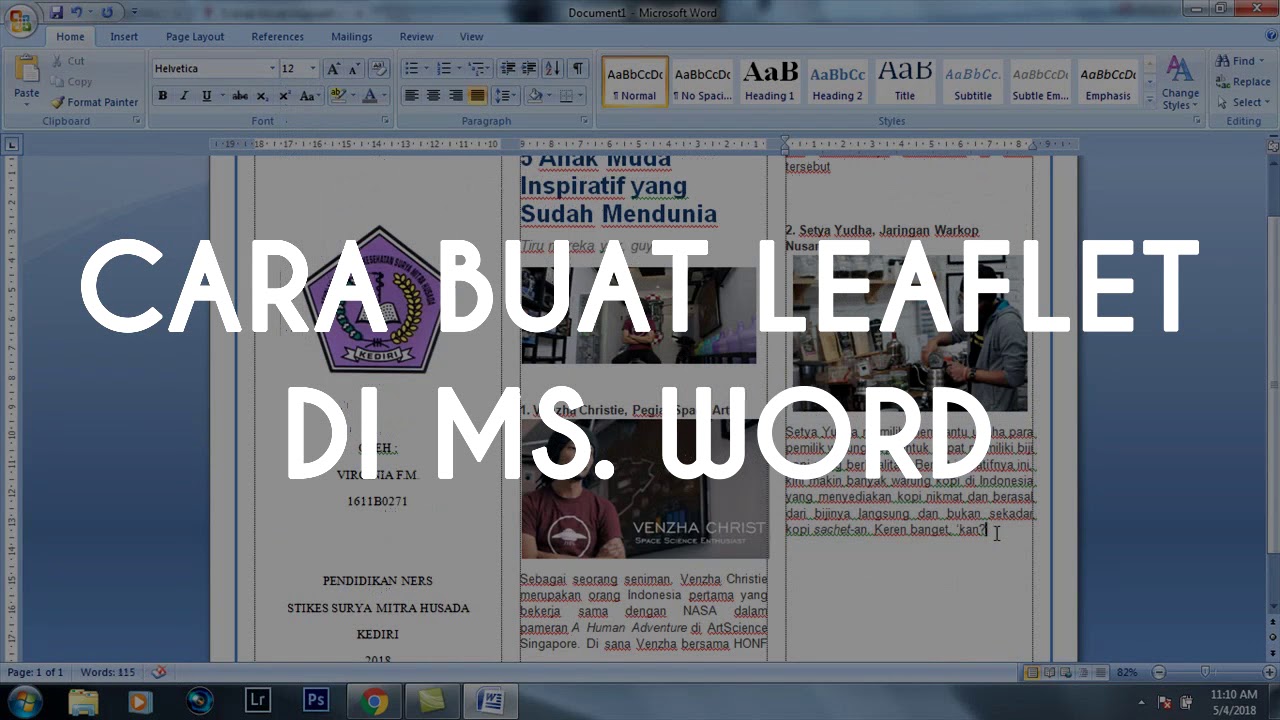Click Replace in Editing group
The image size is (1280, 720).
1243,82
